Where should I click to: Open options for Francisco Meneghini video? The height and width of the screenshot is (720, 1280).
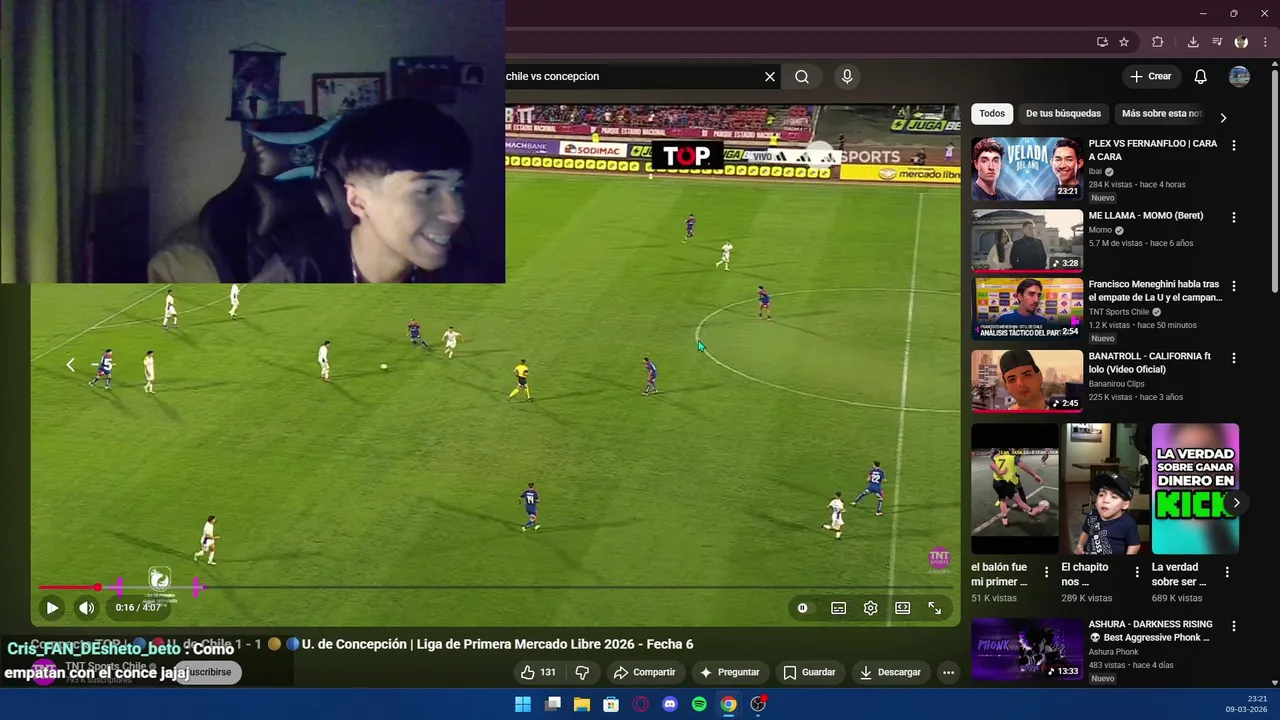(x=1233, y=286)
